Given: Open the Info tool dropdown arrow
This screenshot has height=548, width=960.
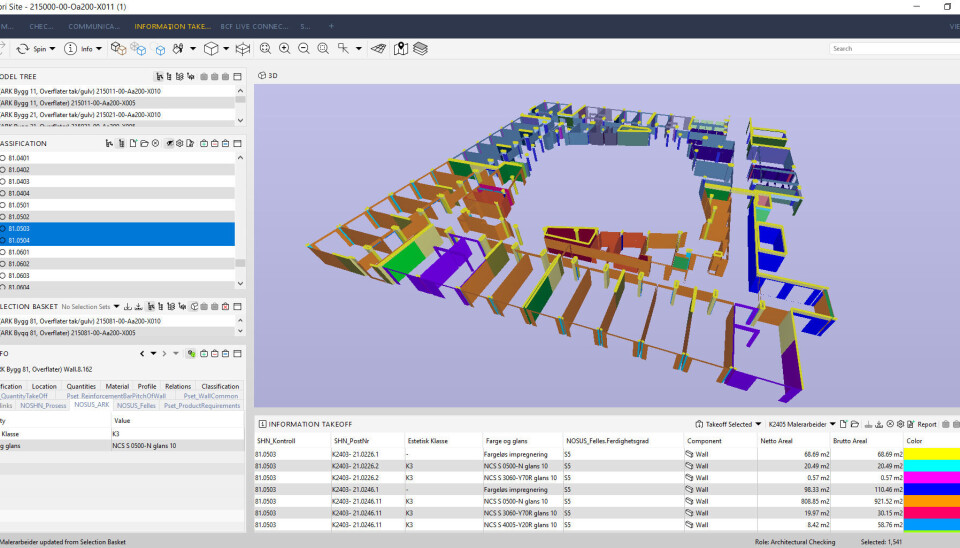Looking at the screenshot, I should [99, 49].
